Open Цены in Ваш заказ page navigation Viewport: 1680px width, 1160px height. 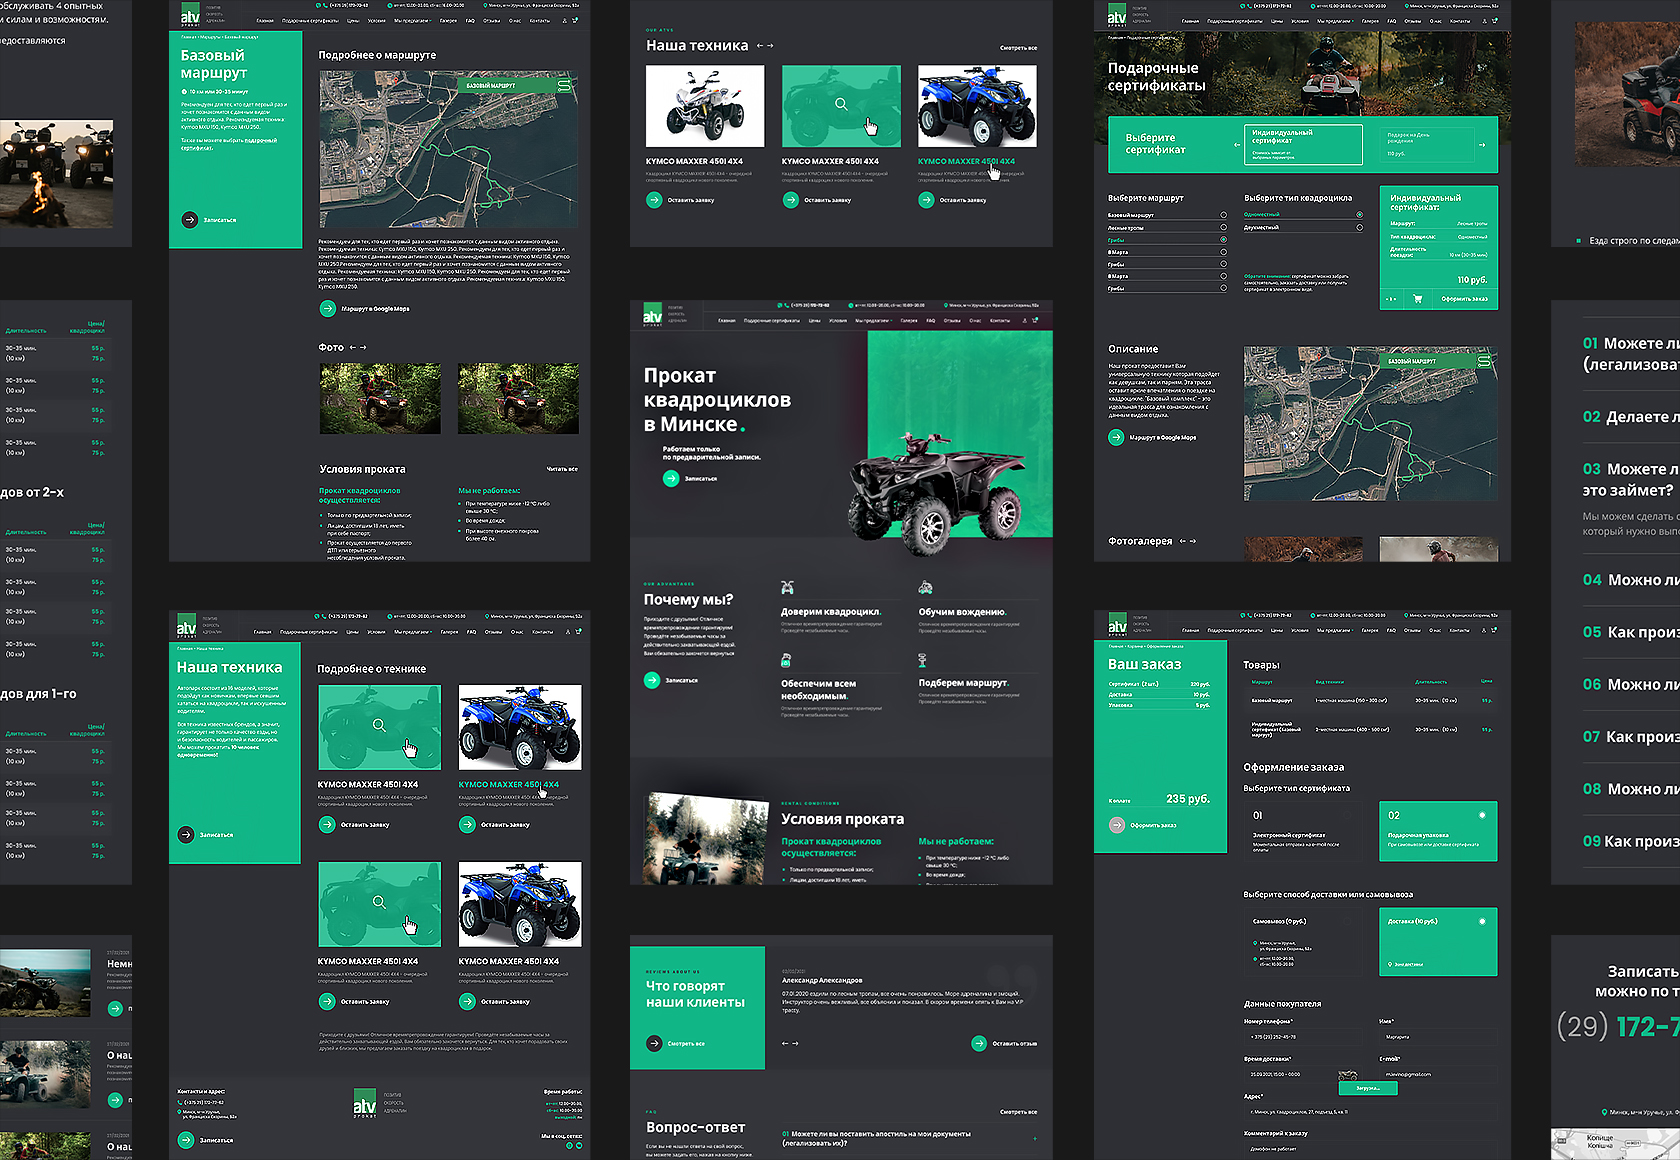click(x=1276, y=631)
